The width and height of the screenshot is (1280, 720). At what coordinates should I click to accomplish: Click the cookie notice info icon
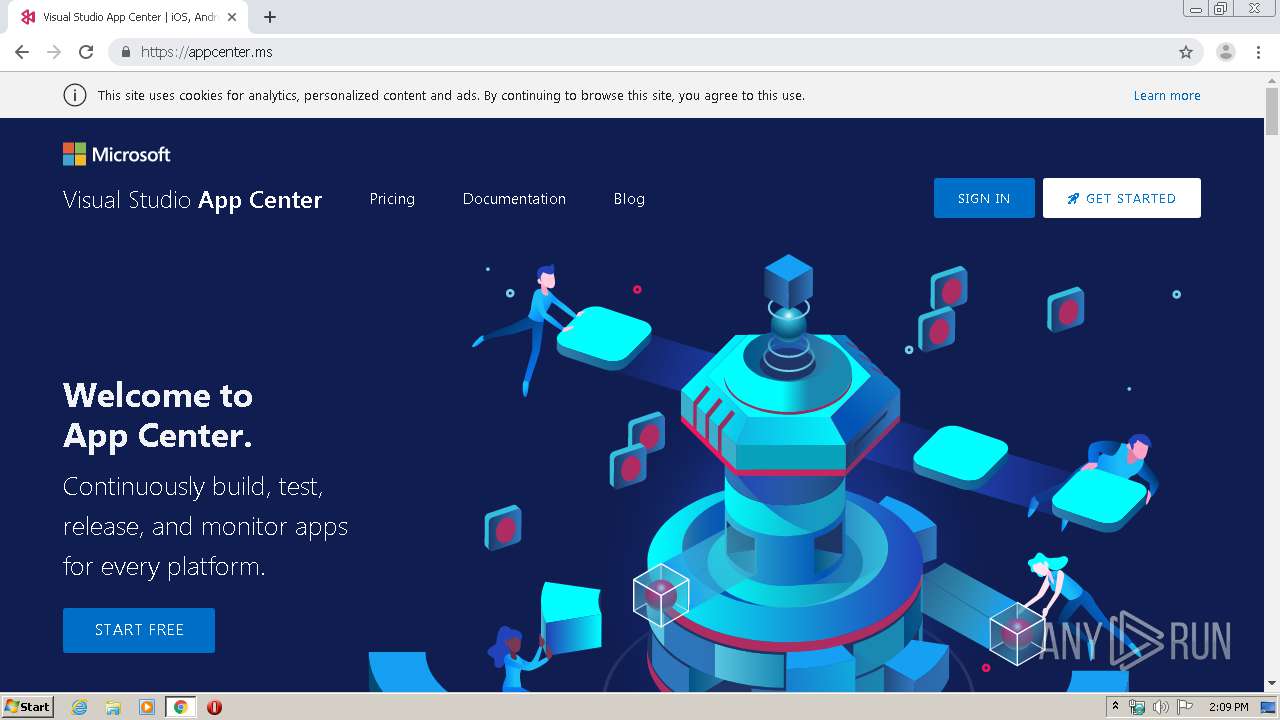tap(74, 95)
